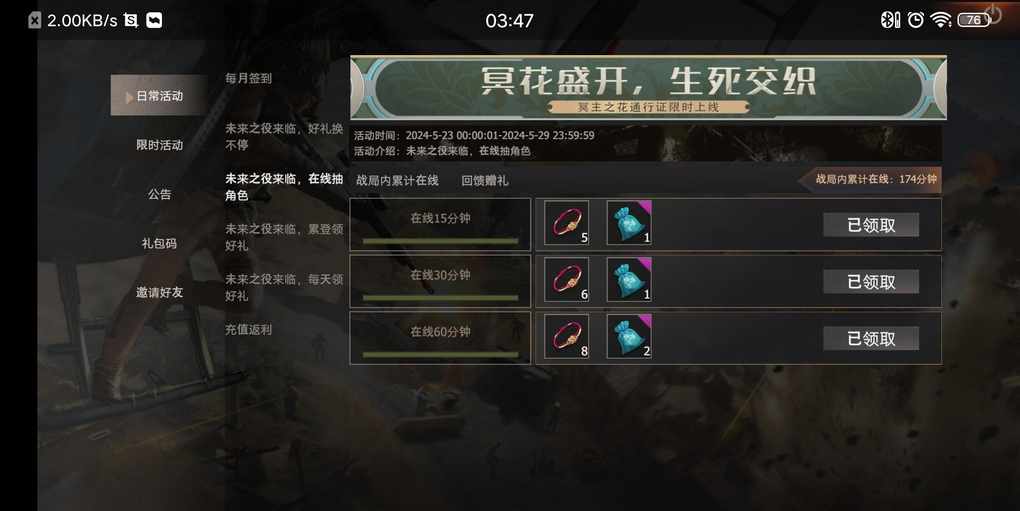The image size is (1020, 511).
Task: Tap blue pouch reward in 60-minute row
Action: [x=629, y=336]
